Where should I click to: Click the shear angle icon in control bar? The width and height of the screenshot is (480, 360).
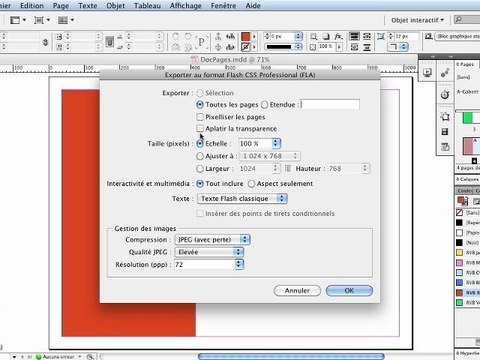pos(120,47)
